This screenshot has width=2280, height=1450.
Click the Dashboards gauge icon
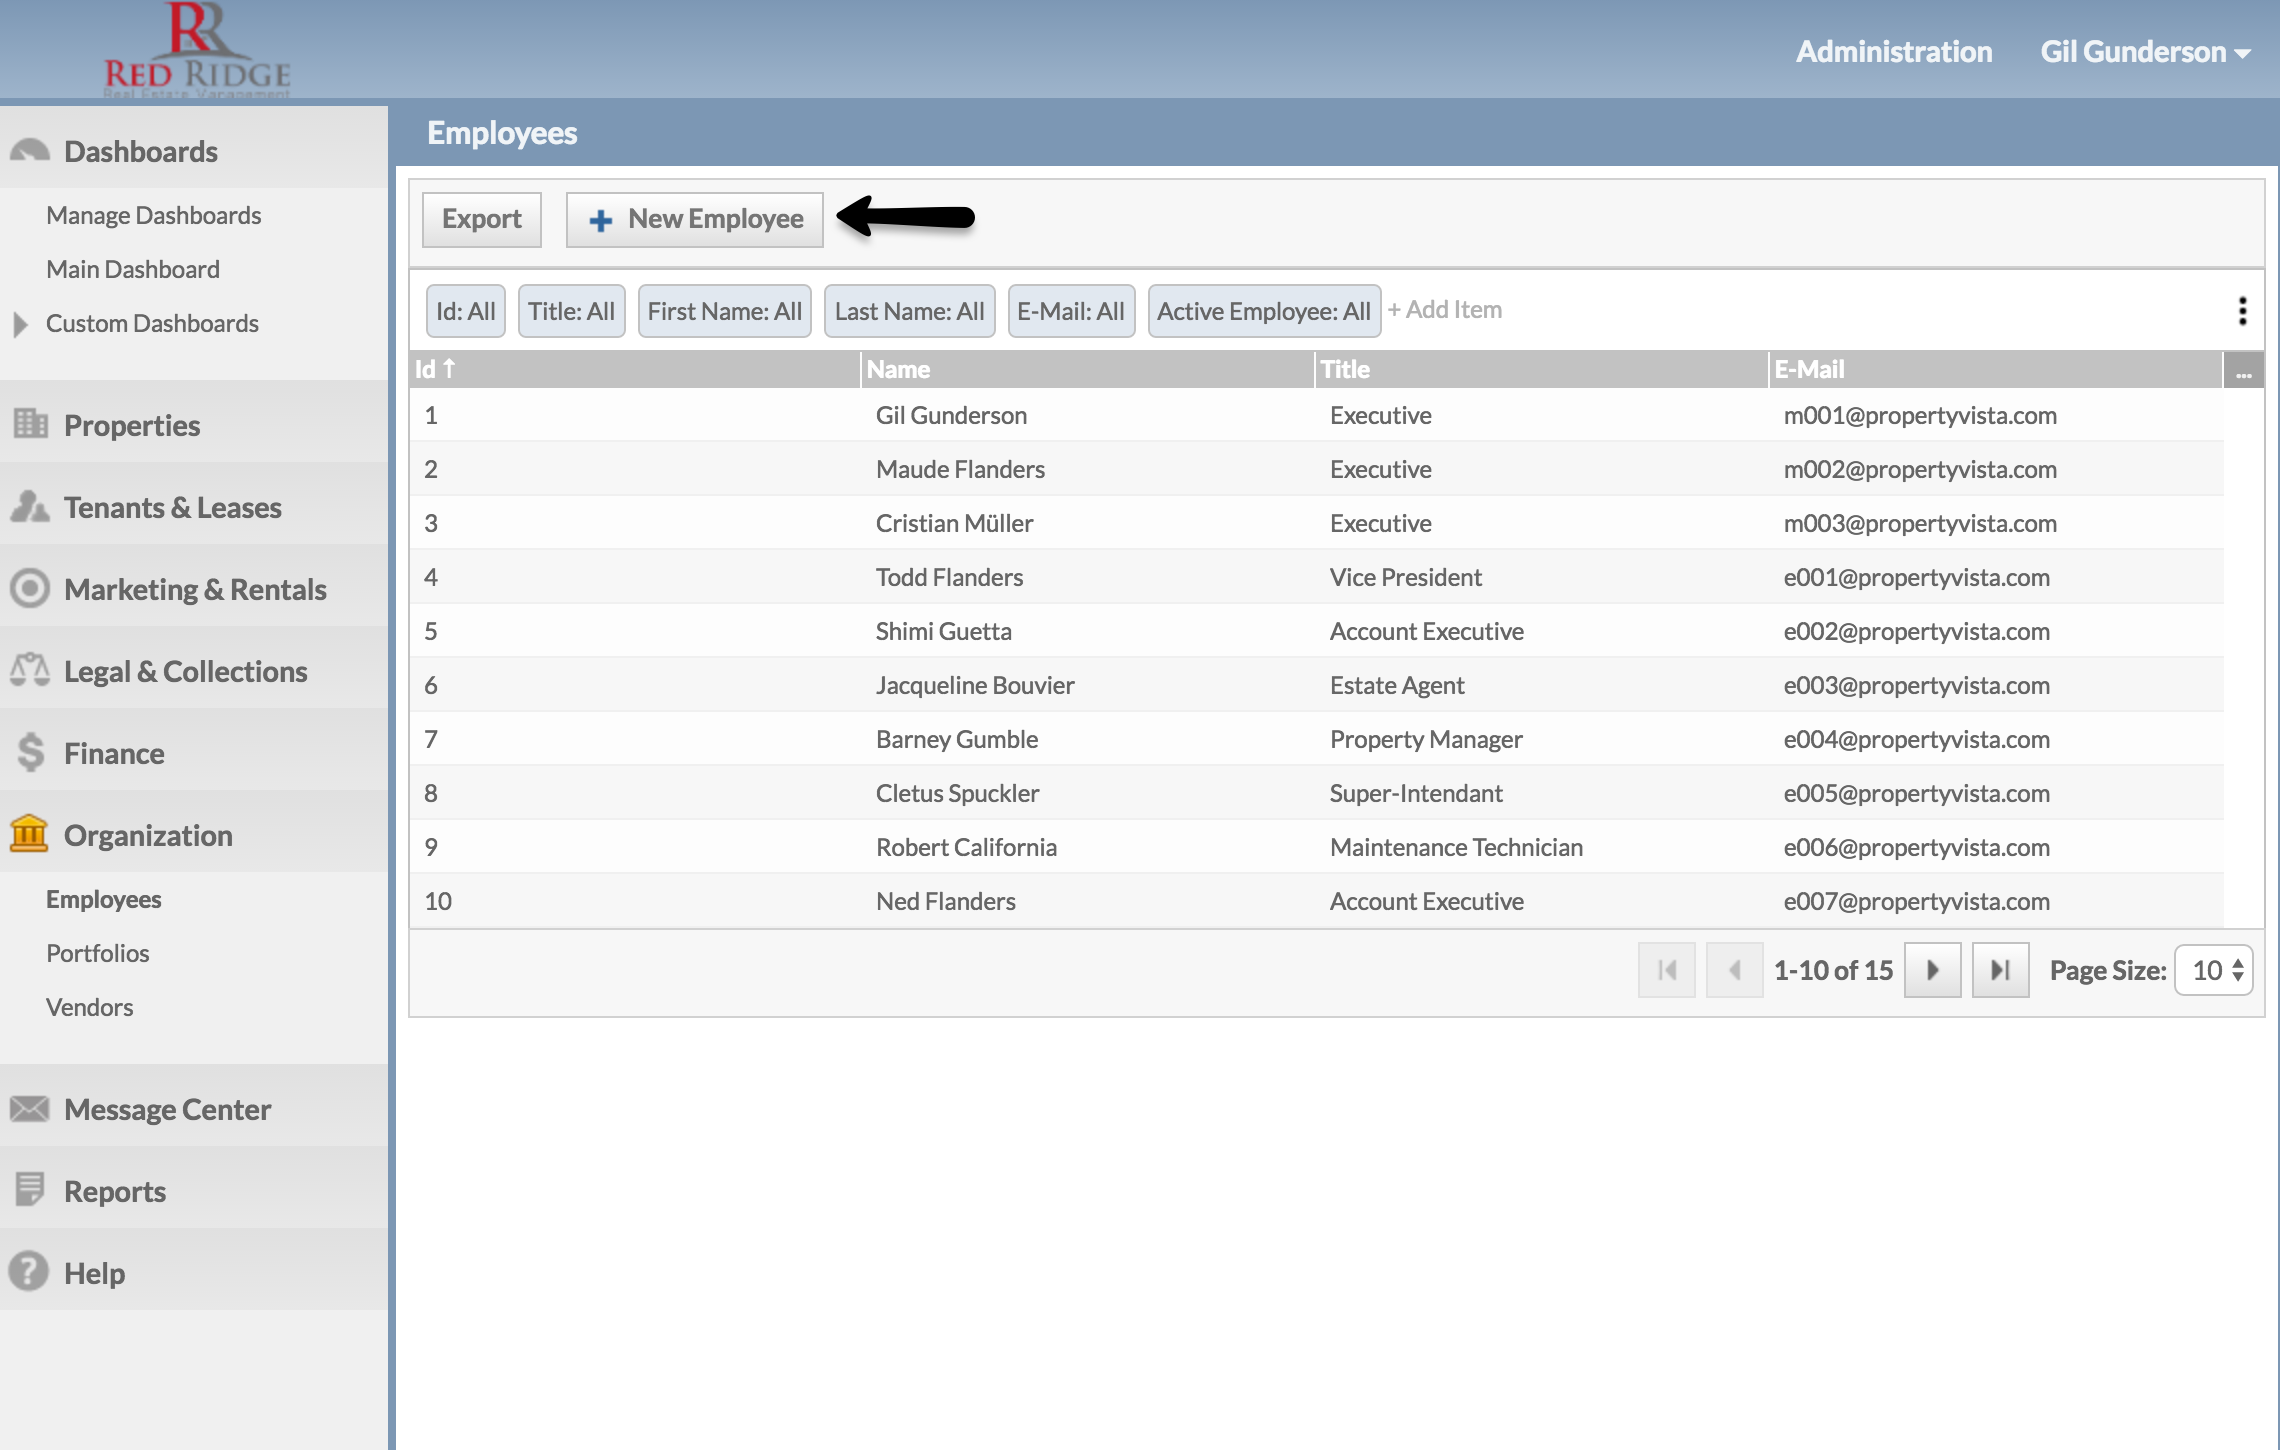[30, 151]
